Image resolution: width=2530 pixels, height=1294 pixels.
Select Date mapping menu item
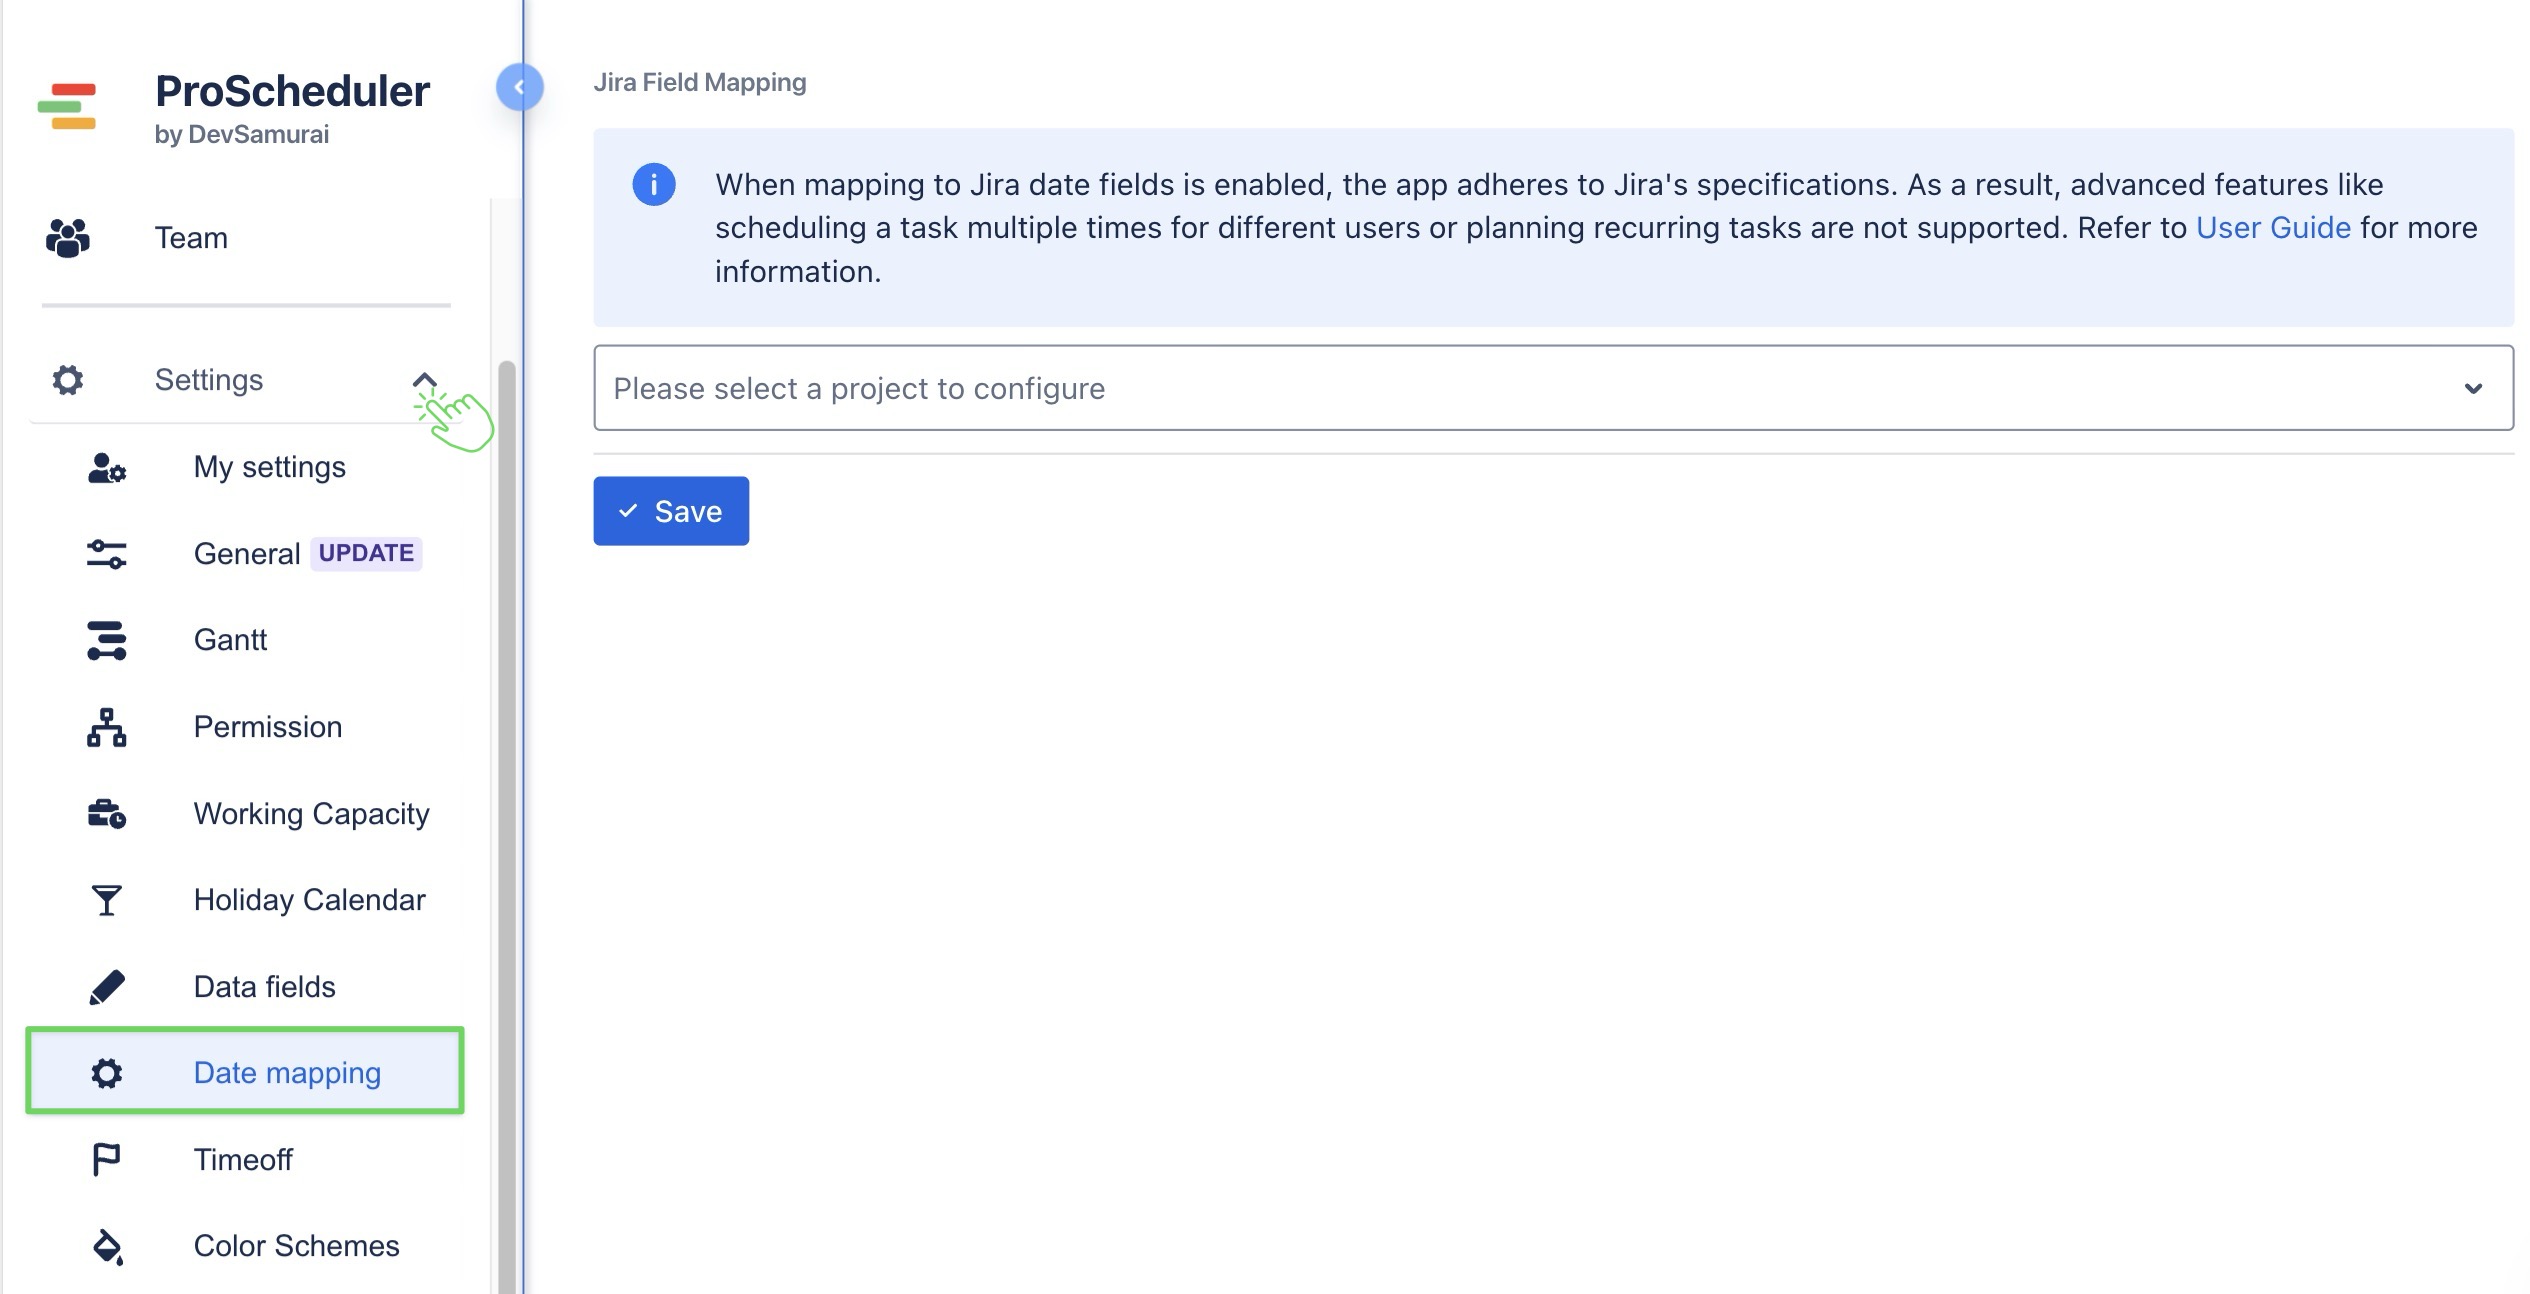coord(245,1072)
